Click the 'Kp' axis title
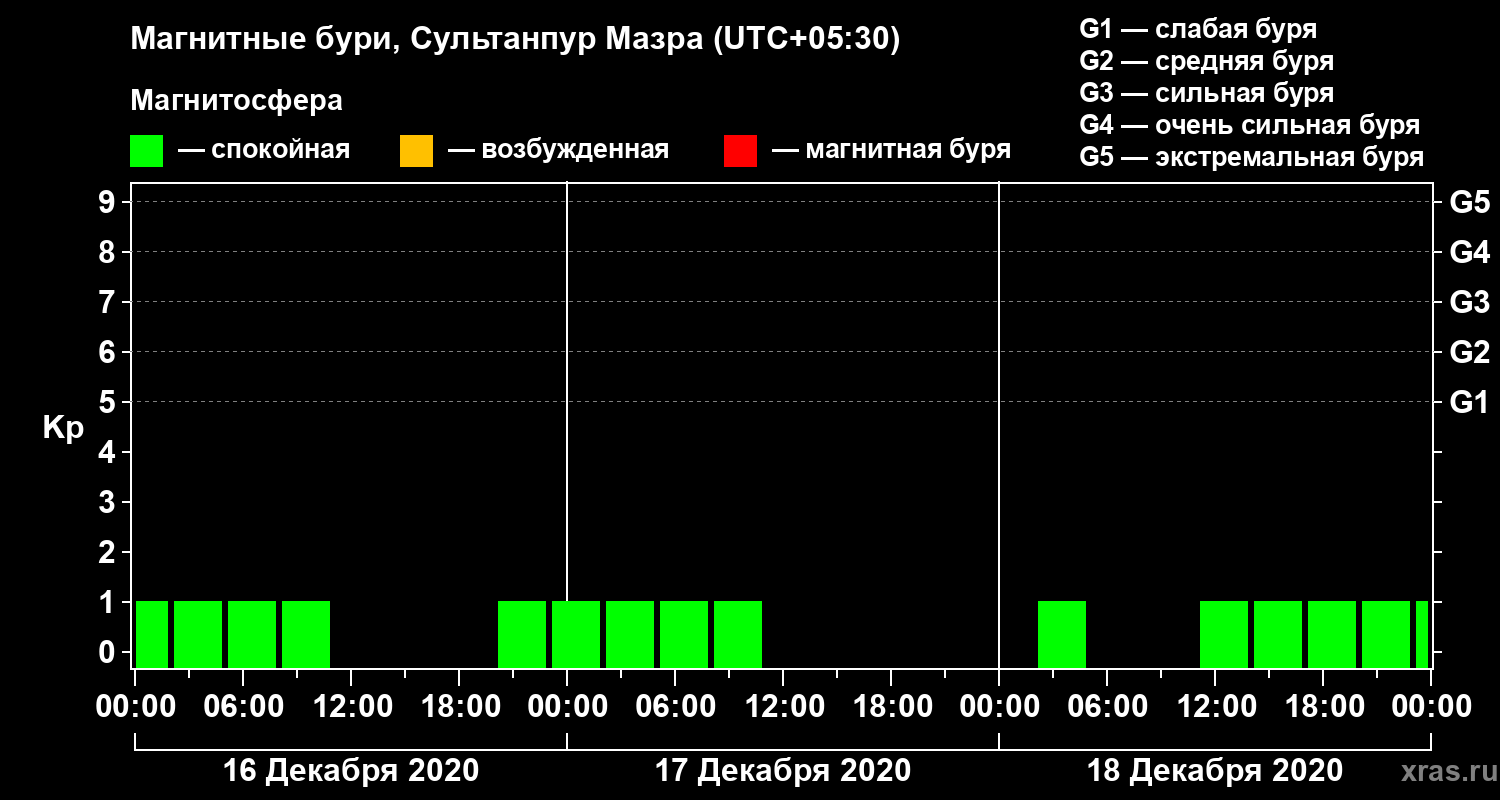Viewport: 1500px width, 800px height. [62, 427]
